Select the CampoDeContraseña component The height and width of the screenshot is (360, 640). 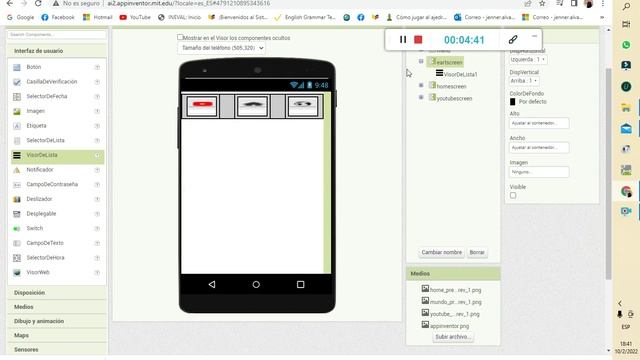tap(52, 184)
